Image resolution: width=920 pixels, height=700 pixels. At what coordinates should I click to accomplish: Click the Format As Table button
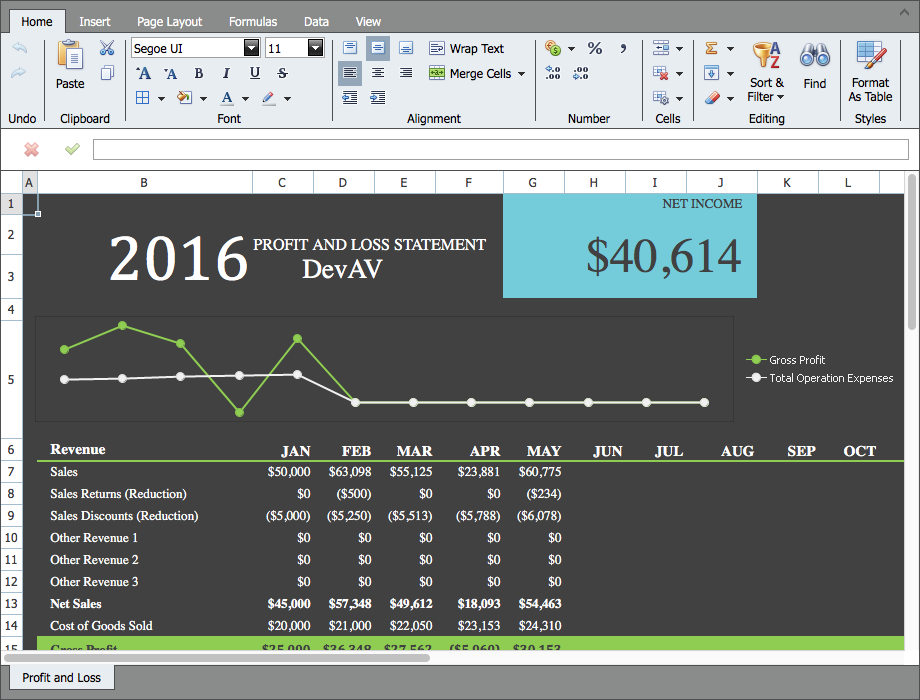[870, 72]
